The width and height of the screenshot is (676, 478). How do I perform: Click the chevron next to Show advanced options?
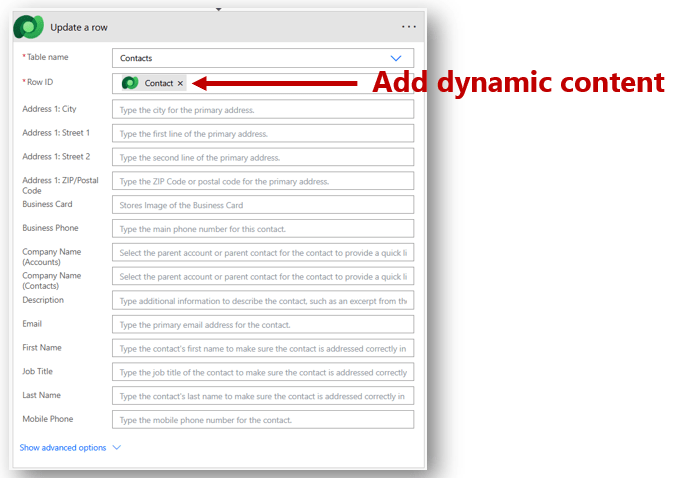pyautogui.click(x=117, y=448)
